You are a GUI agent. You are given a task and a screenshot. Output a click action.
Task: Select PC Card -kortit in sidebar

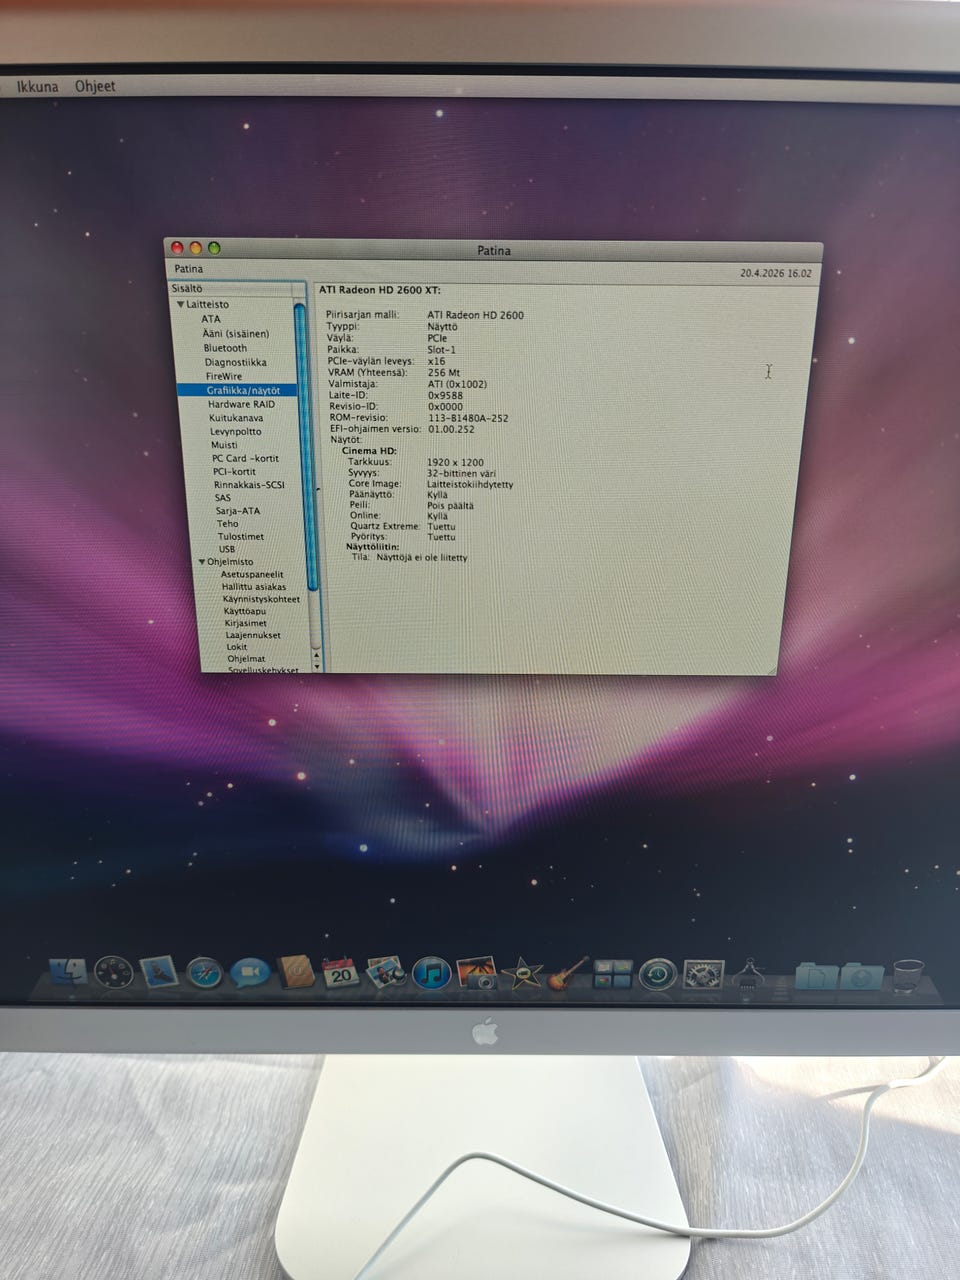pyautogui.click(x=245, y=458)
